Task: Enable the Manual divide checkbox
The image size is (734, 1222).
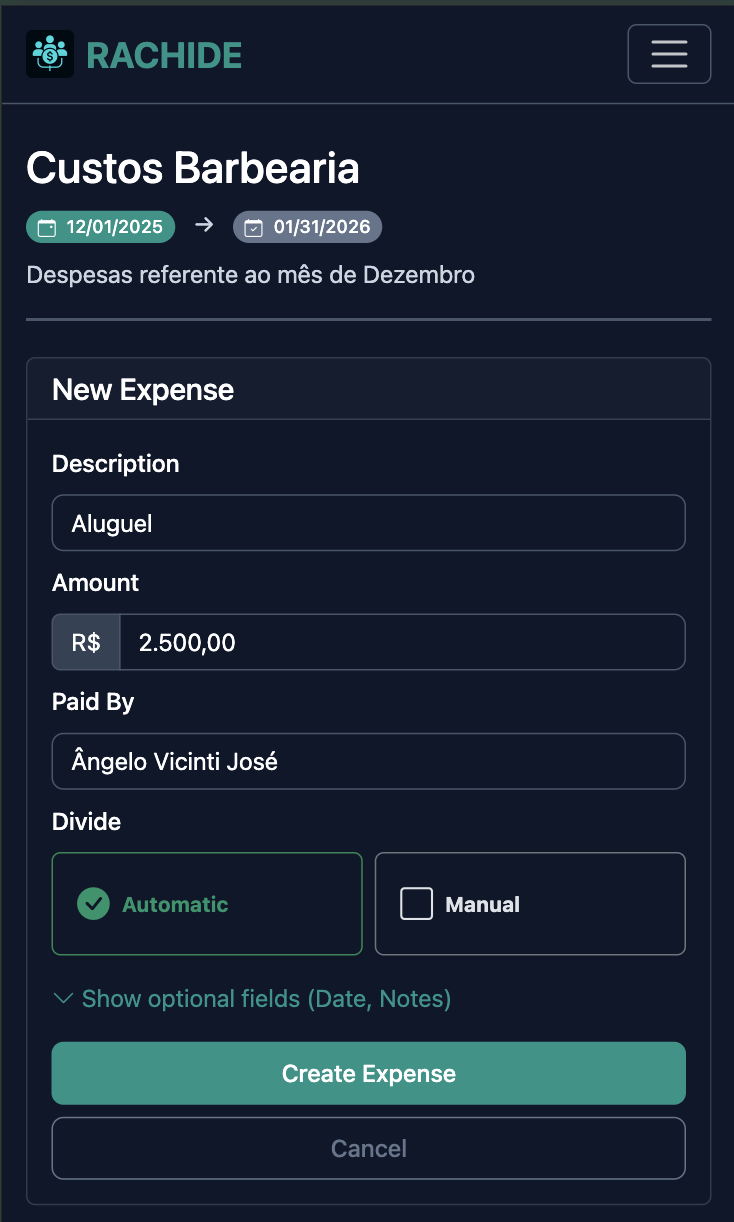Action: [x=416, y=903]
